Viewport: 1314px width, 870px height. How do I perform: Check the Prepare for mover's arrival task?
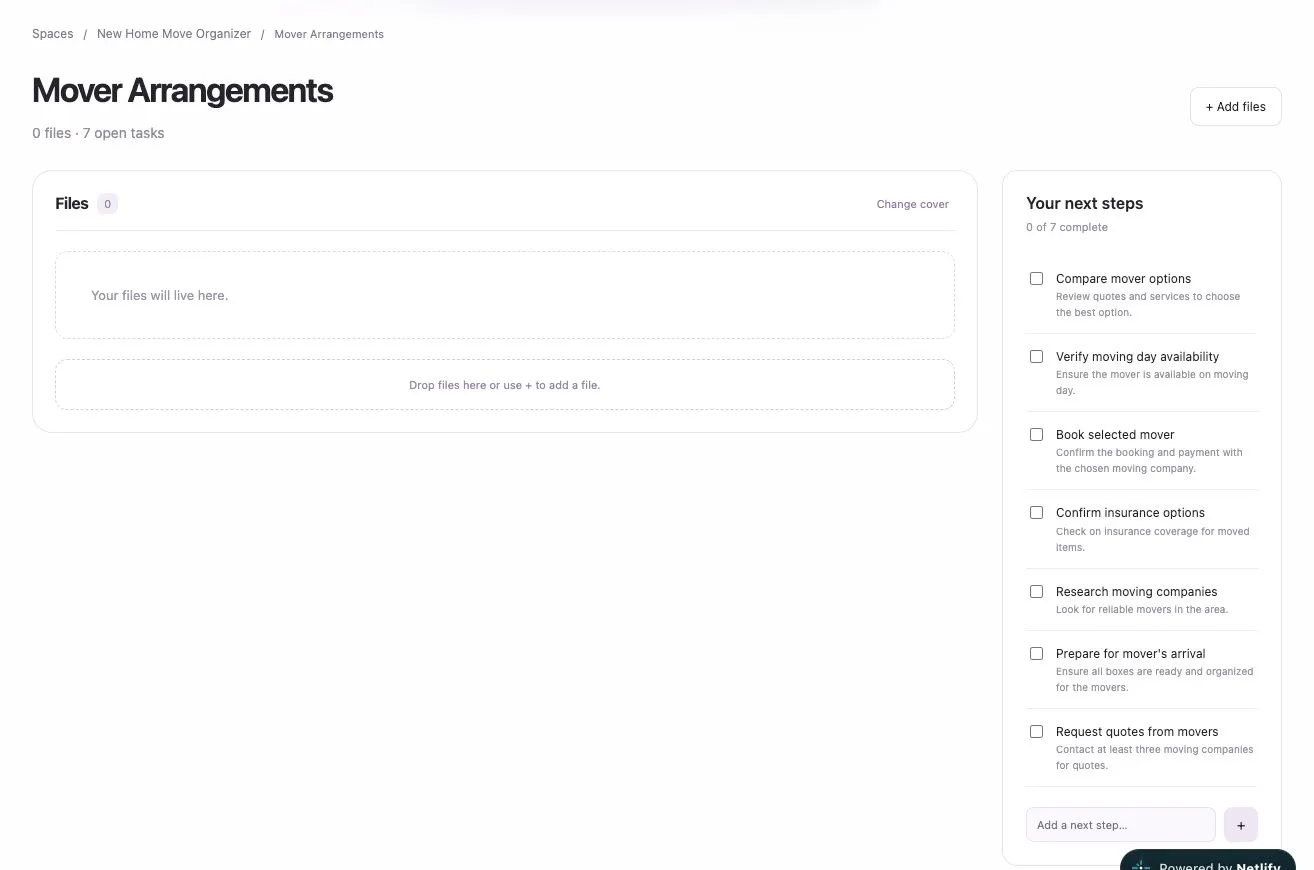(1036, 654)
